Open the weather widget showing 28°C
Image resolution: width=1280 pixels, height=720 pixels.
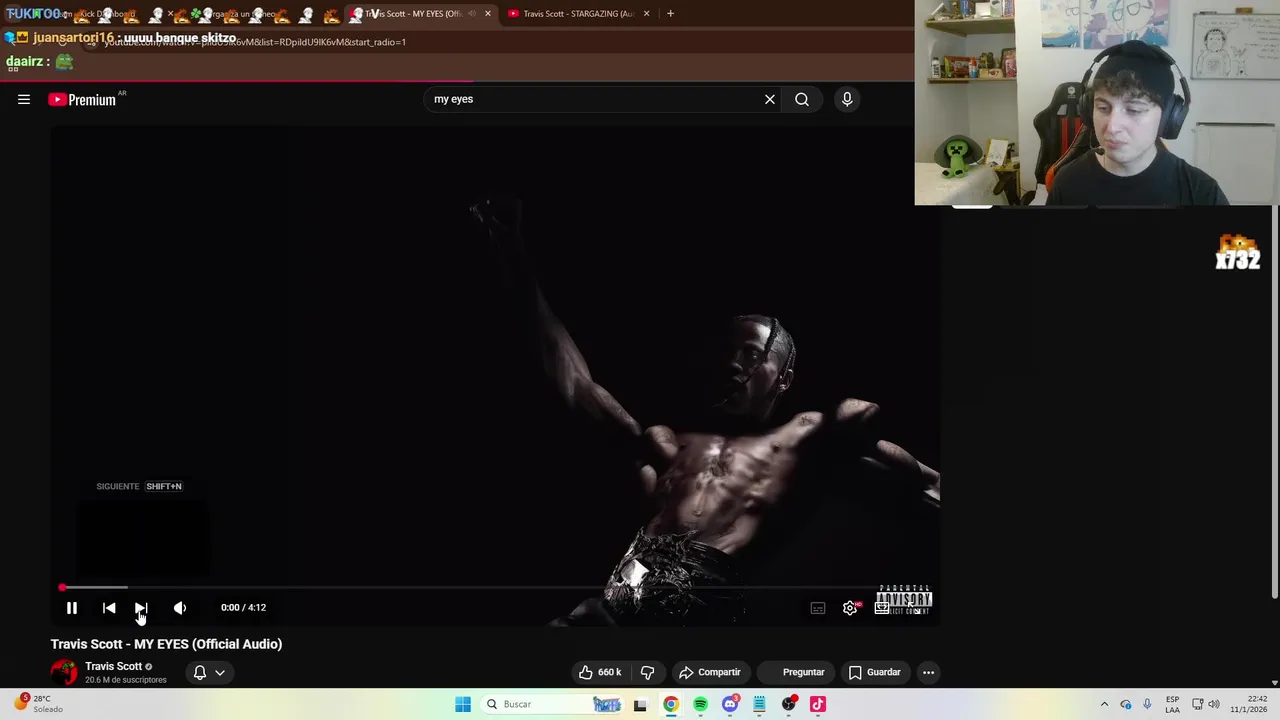(x=40, y=704)
